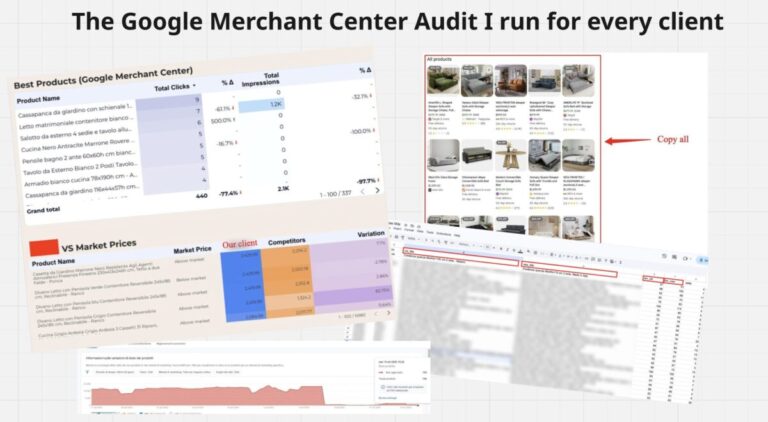The image size is (768, 422).
Task: Click the red performance chart area
Action: [207, 396]
